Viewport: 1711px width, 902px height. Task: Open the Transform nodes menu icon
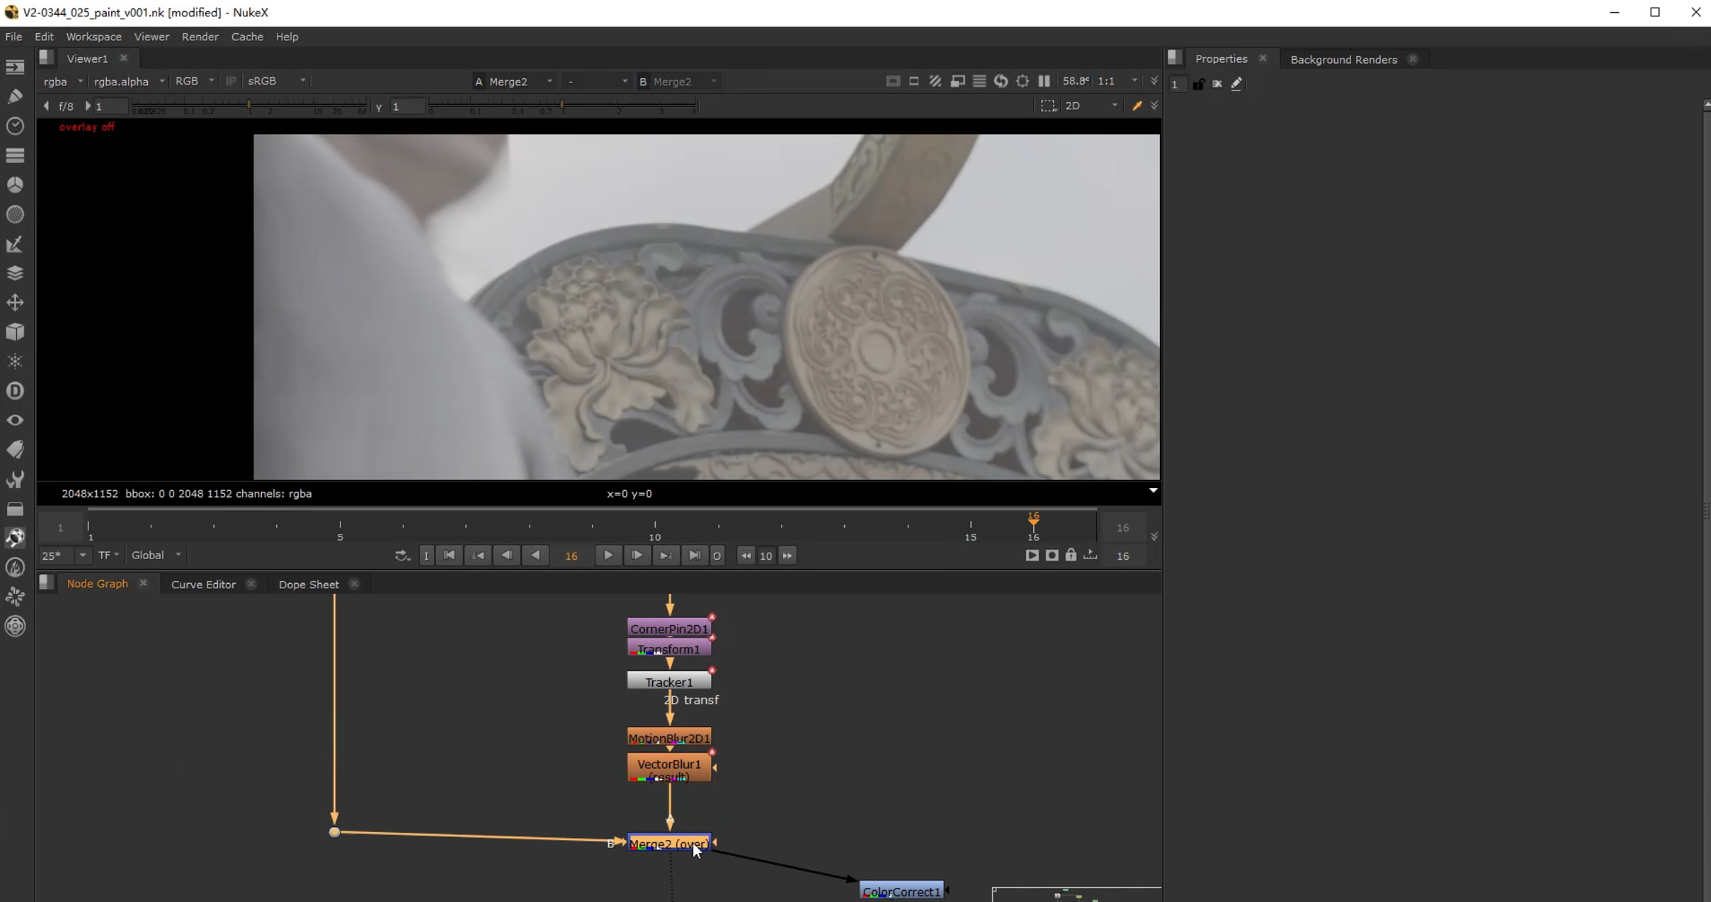[15, 302]
